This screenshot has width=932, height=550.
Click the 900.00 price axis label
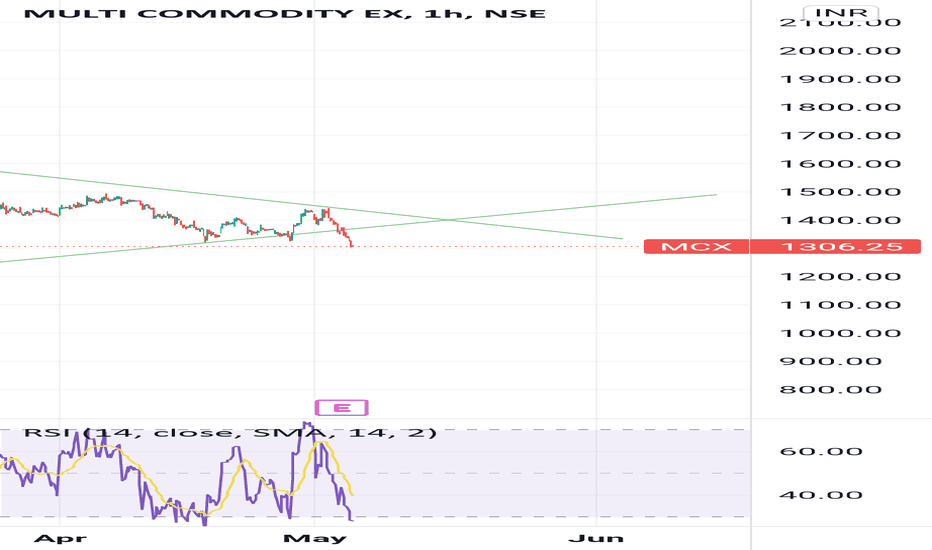830,362
